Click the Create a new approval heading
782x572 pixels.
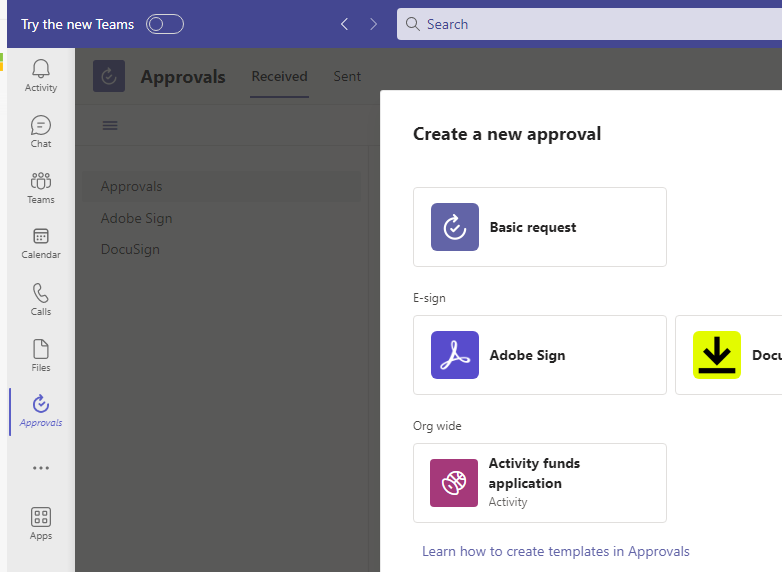(507, 134)
